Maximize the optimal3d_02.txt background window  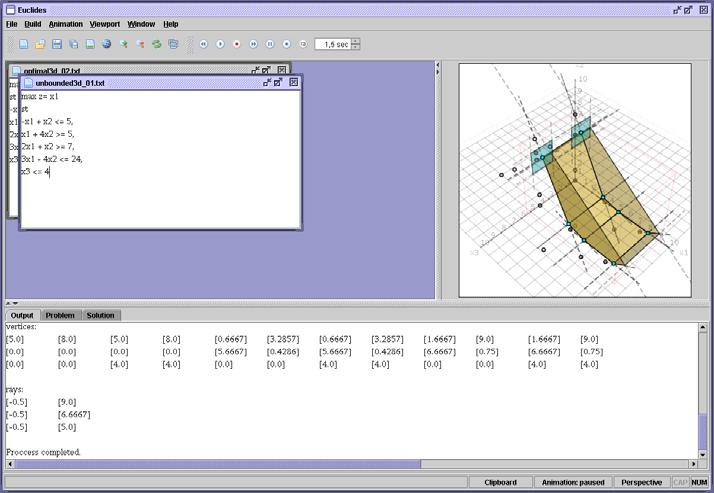tap(266, 71)
